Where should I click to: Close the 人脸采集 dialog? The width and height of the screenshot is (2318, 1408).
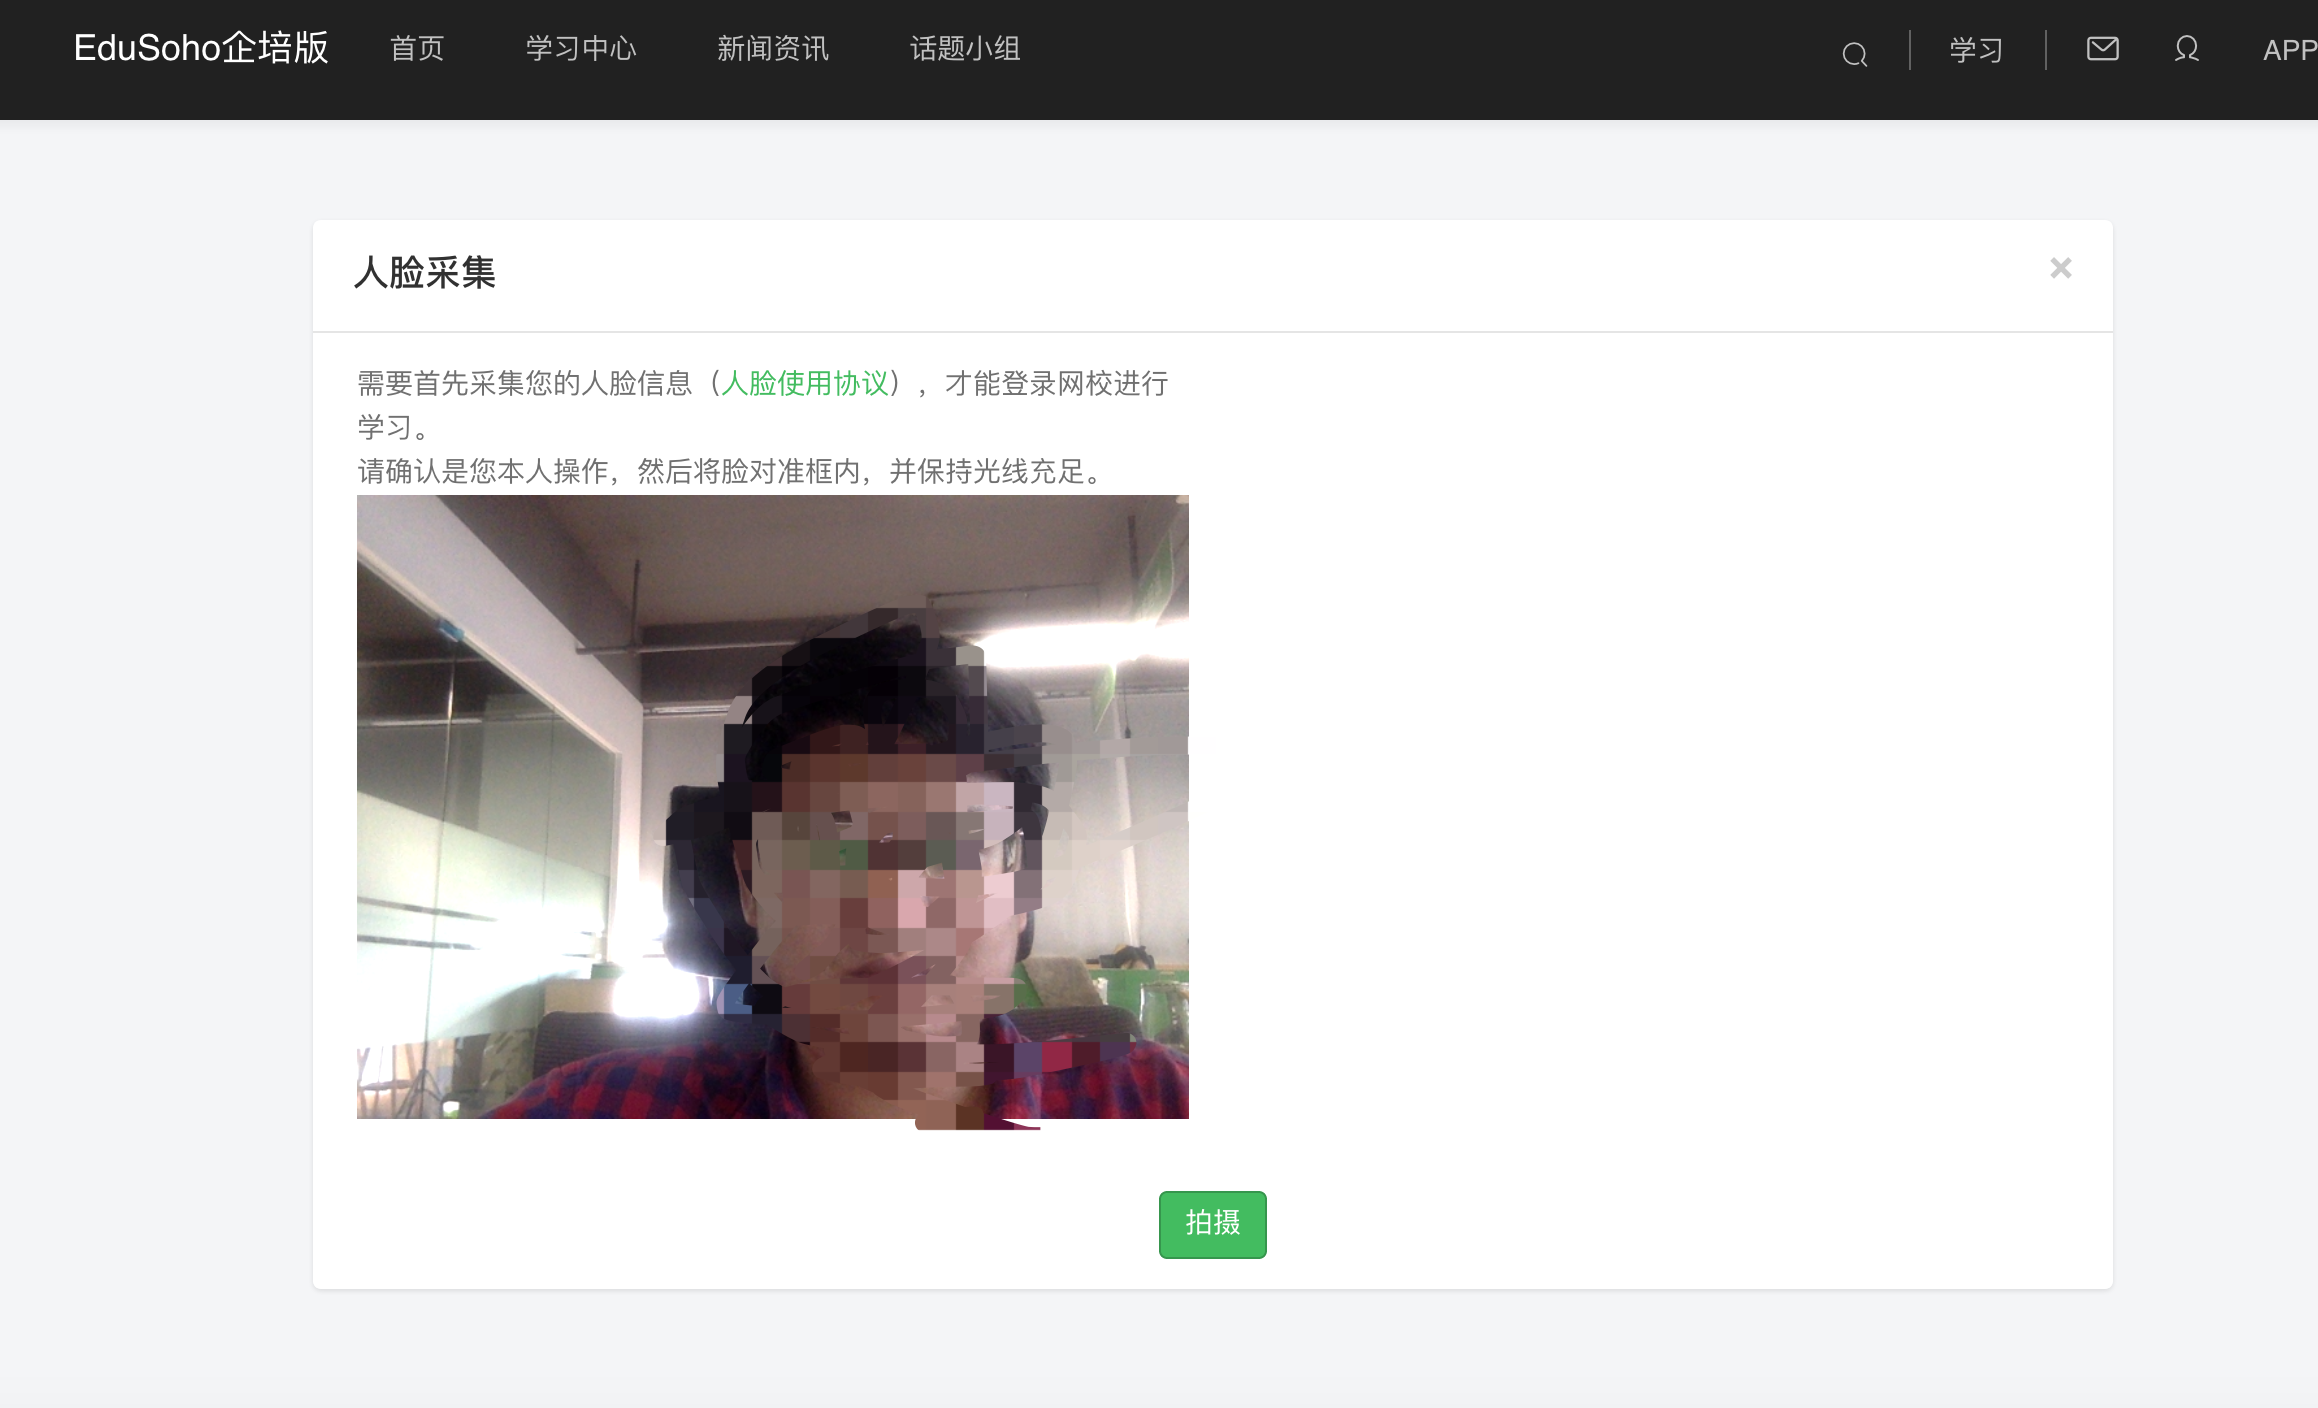2060,268
